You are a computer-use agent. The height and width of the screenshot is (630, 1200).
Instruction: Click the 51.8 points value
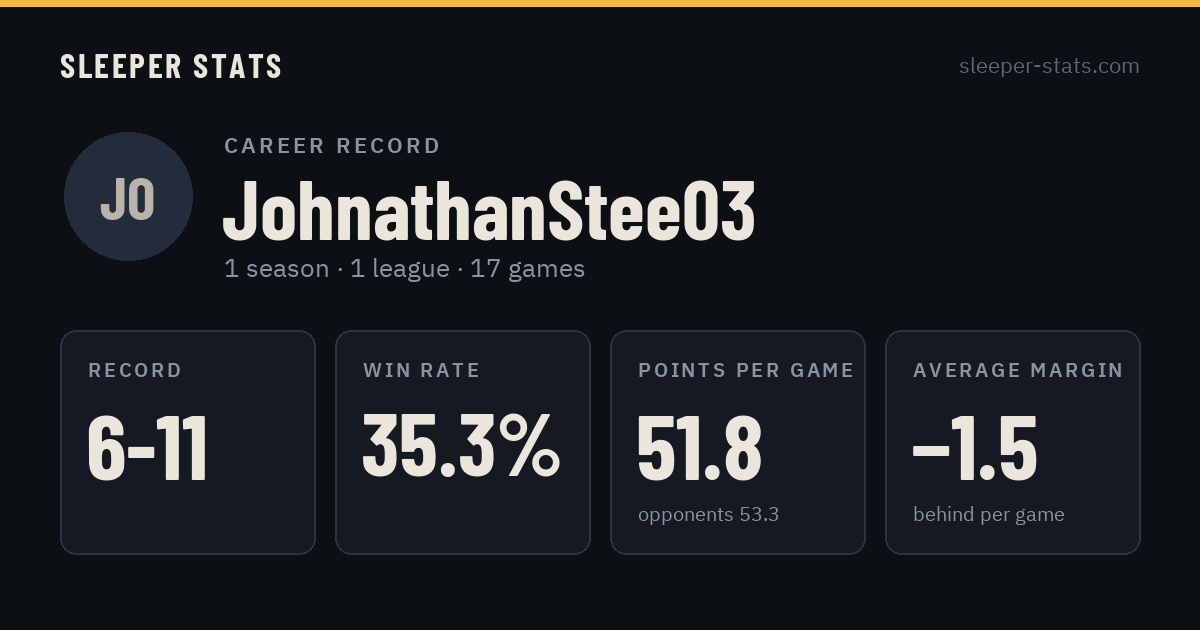click(x=700, y=448)
